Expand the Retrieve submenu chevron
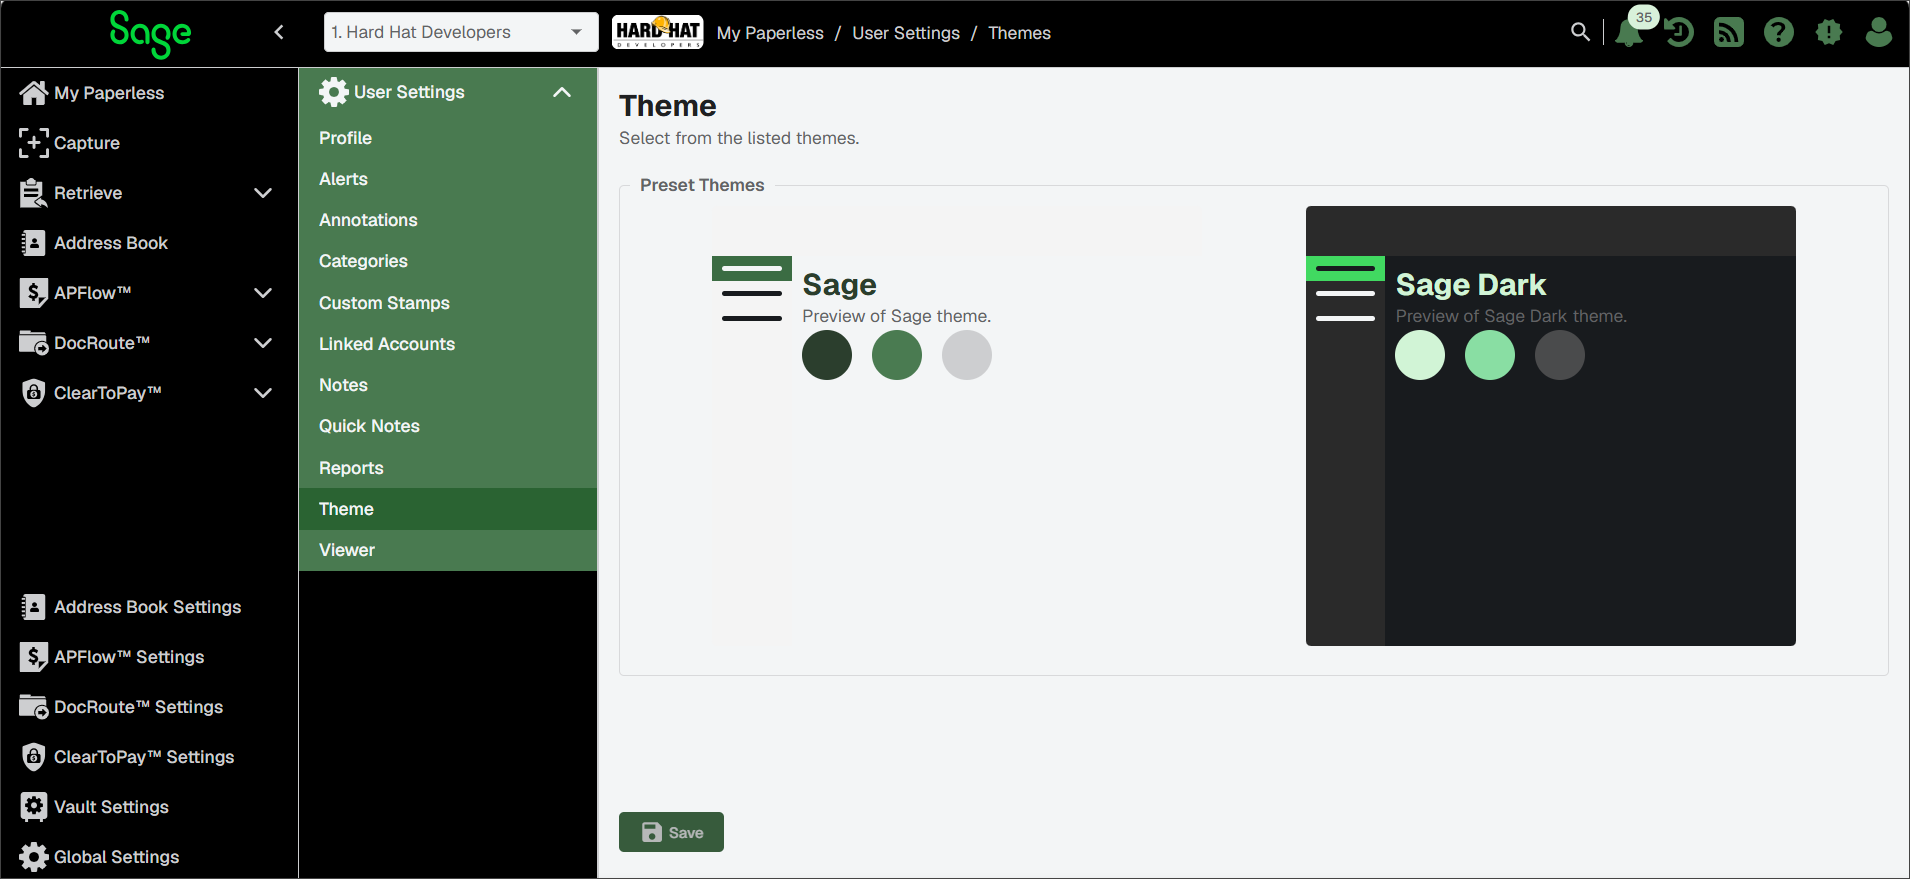Image resolution: width=1910 pixels, height=879 pixels. coord(263,193)
